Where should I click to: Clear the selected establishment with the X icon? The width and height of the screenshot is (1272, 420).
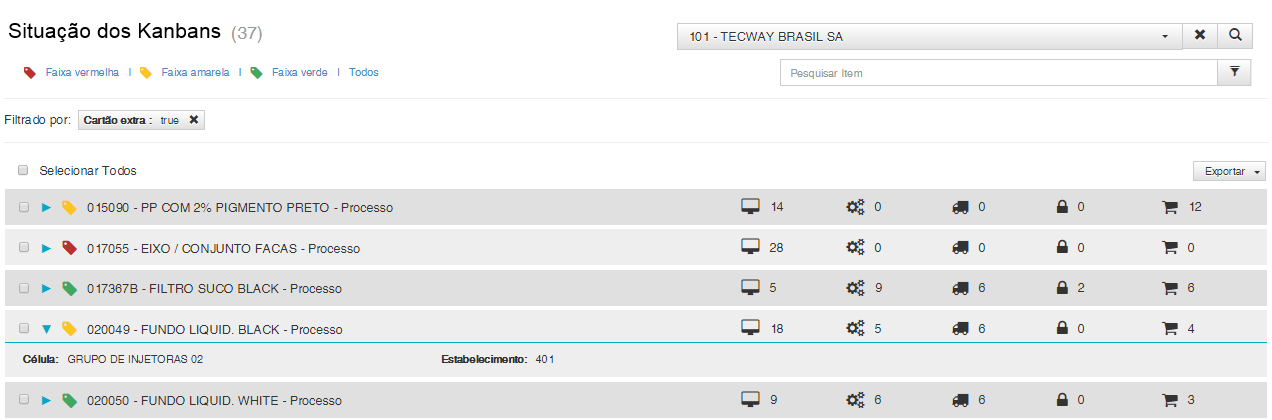pyautogui.click(x=1200, y=36)
